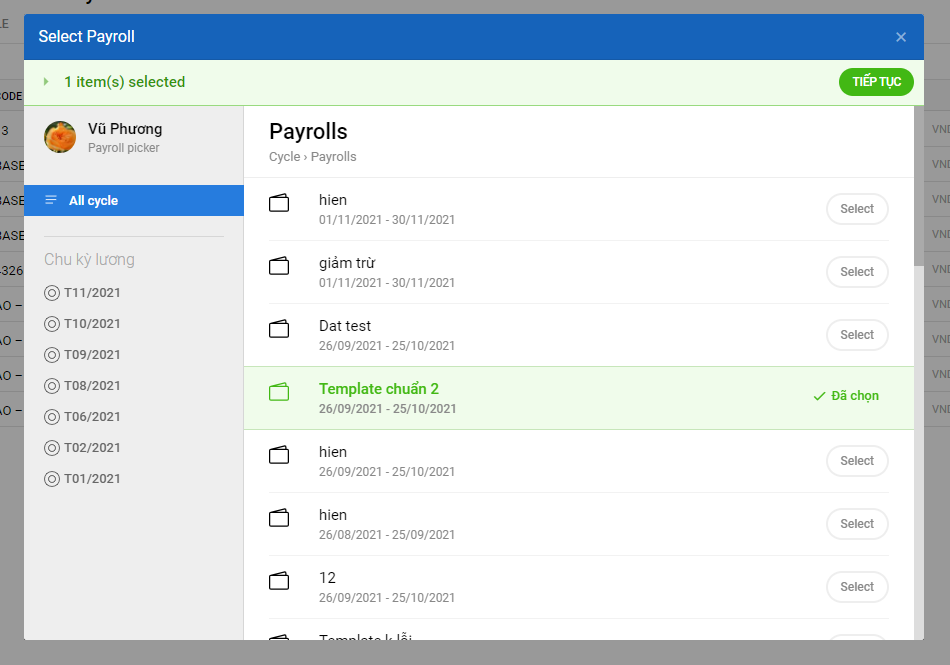Open Vũ Phương avatar picture
Viewport: 950px width, 665px height.
click(x=60, y=136)
